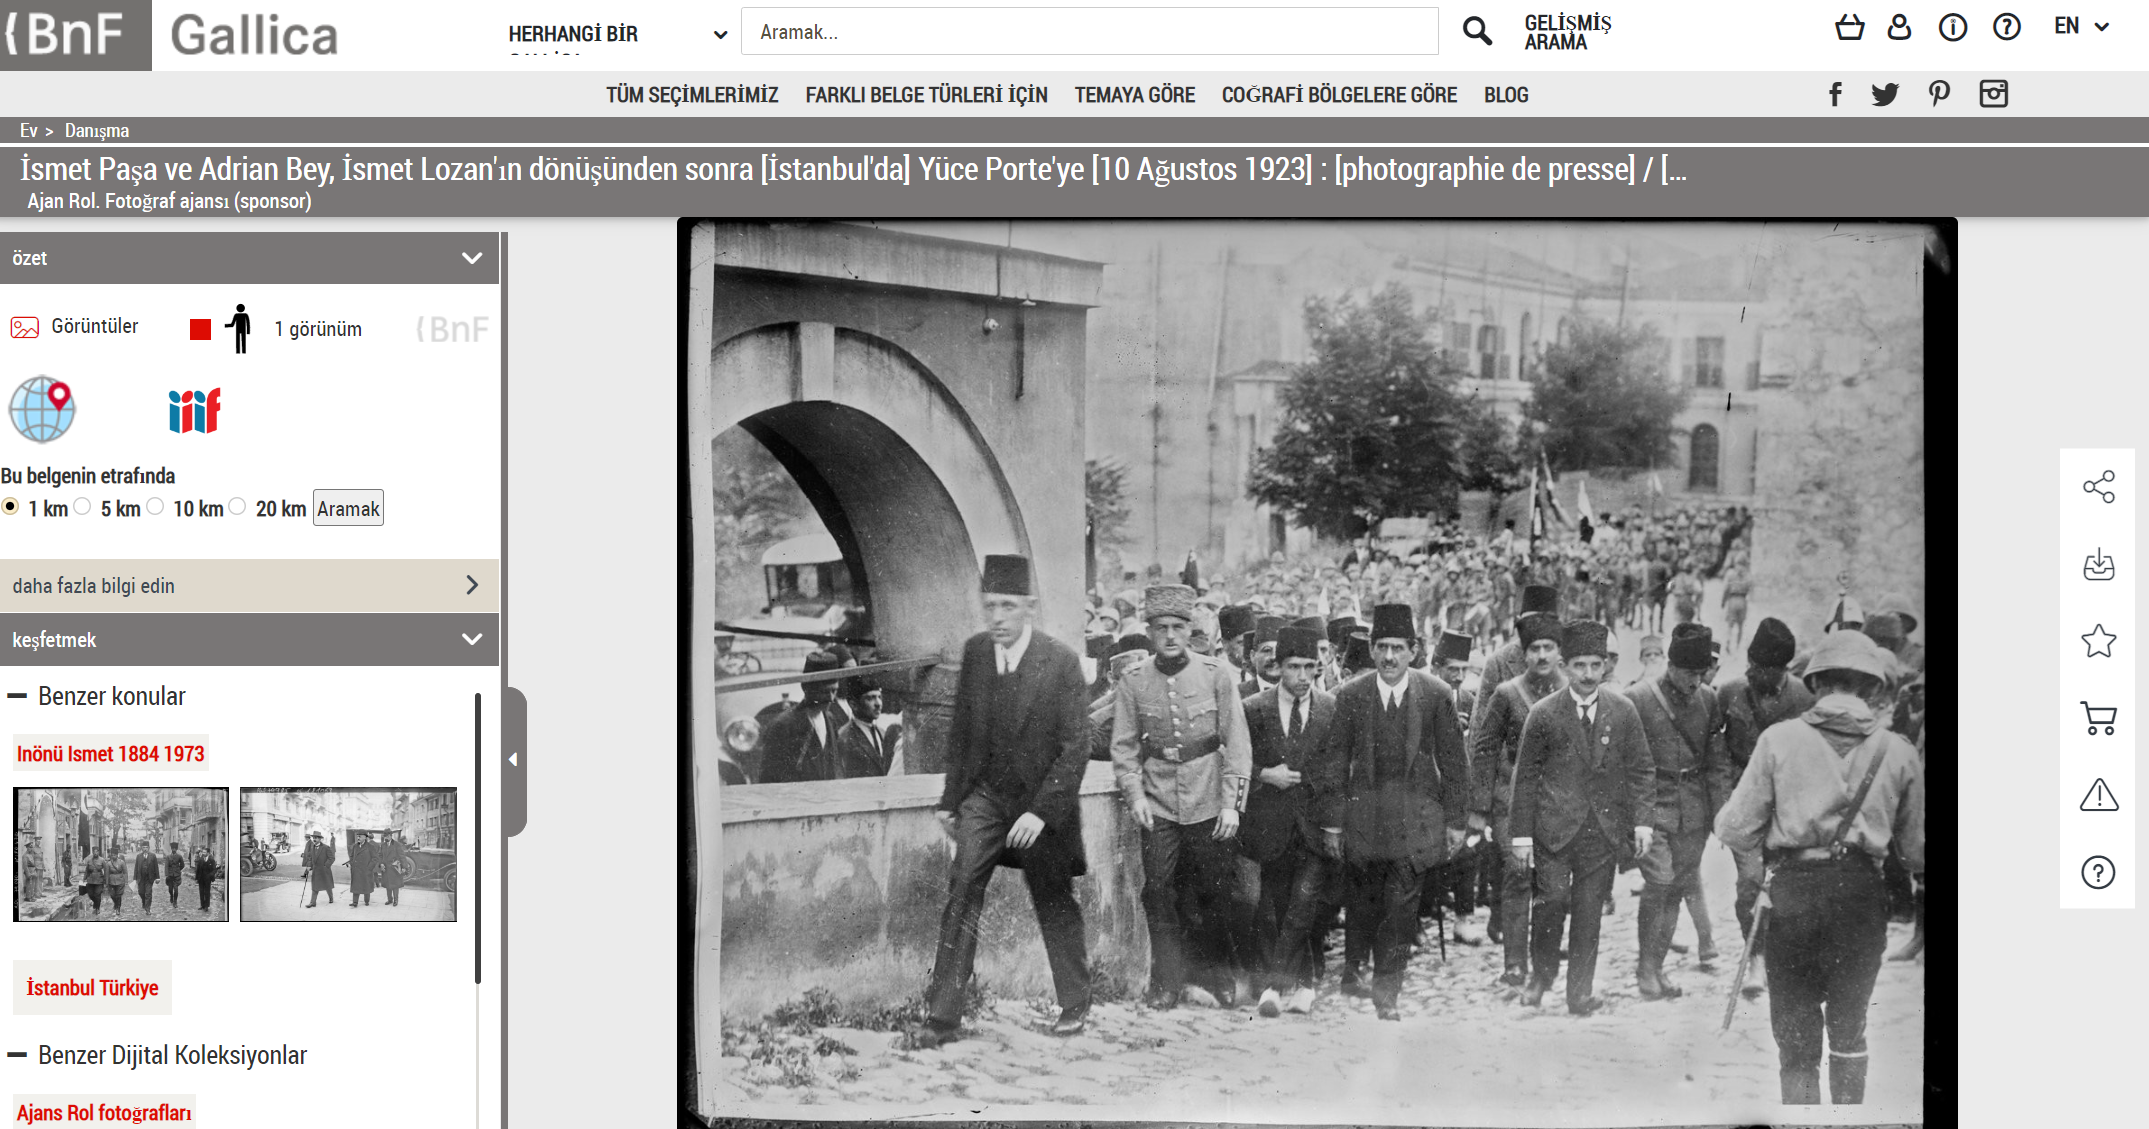Collapse the özet panel
Viewport: 2149px width, 1129px height.
coord(472,258)
